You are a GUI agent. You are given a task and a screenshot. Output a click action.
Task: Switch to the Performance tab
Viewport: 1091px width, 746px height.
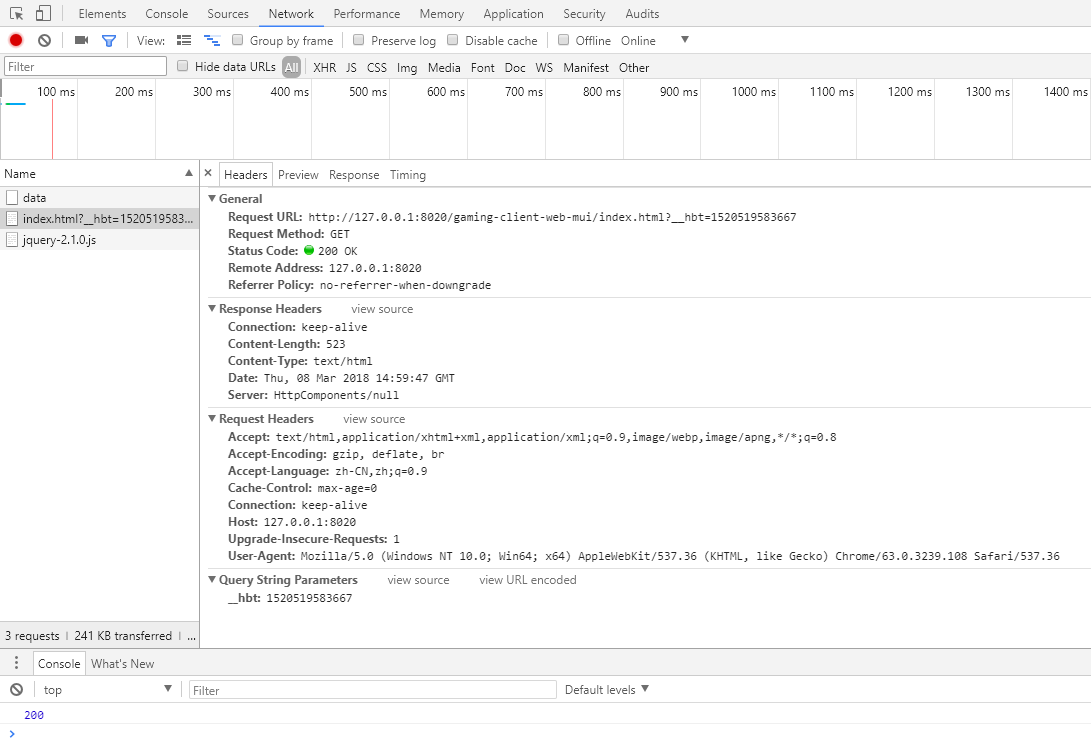click(366, 14)
